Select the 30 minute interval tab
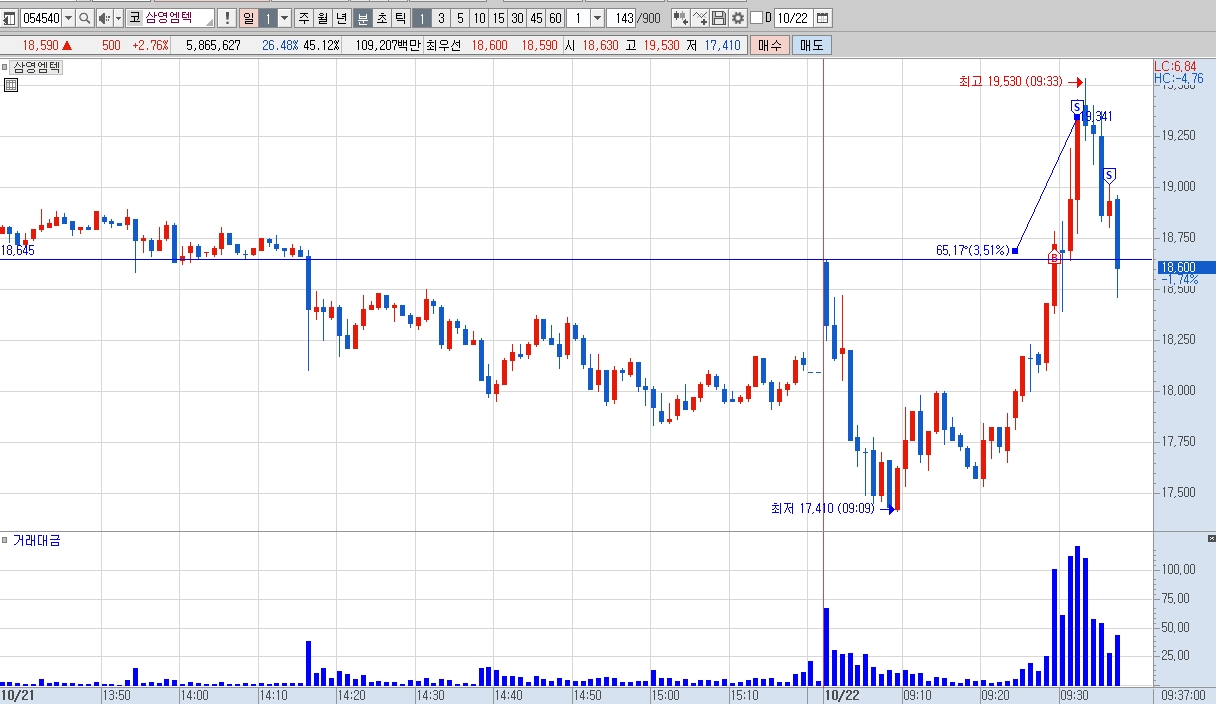Screen dimensions: 1216x704 click(x=517, y=18)
